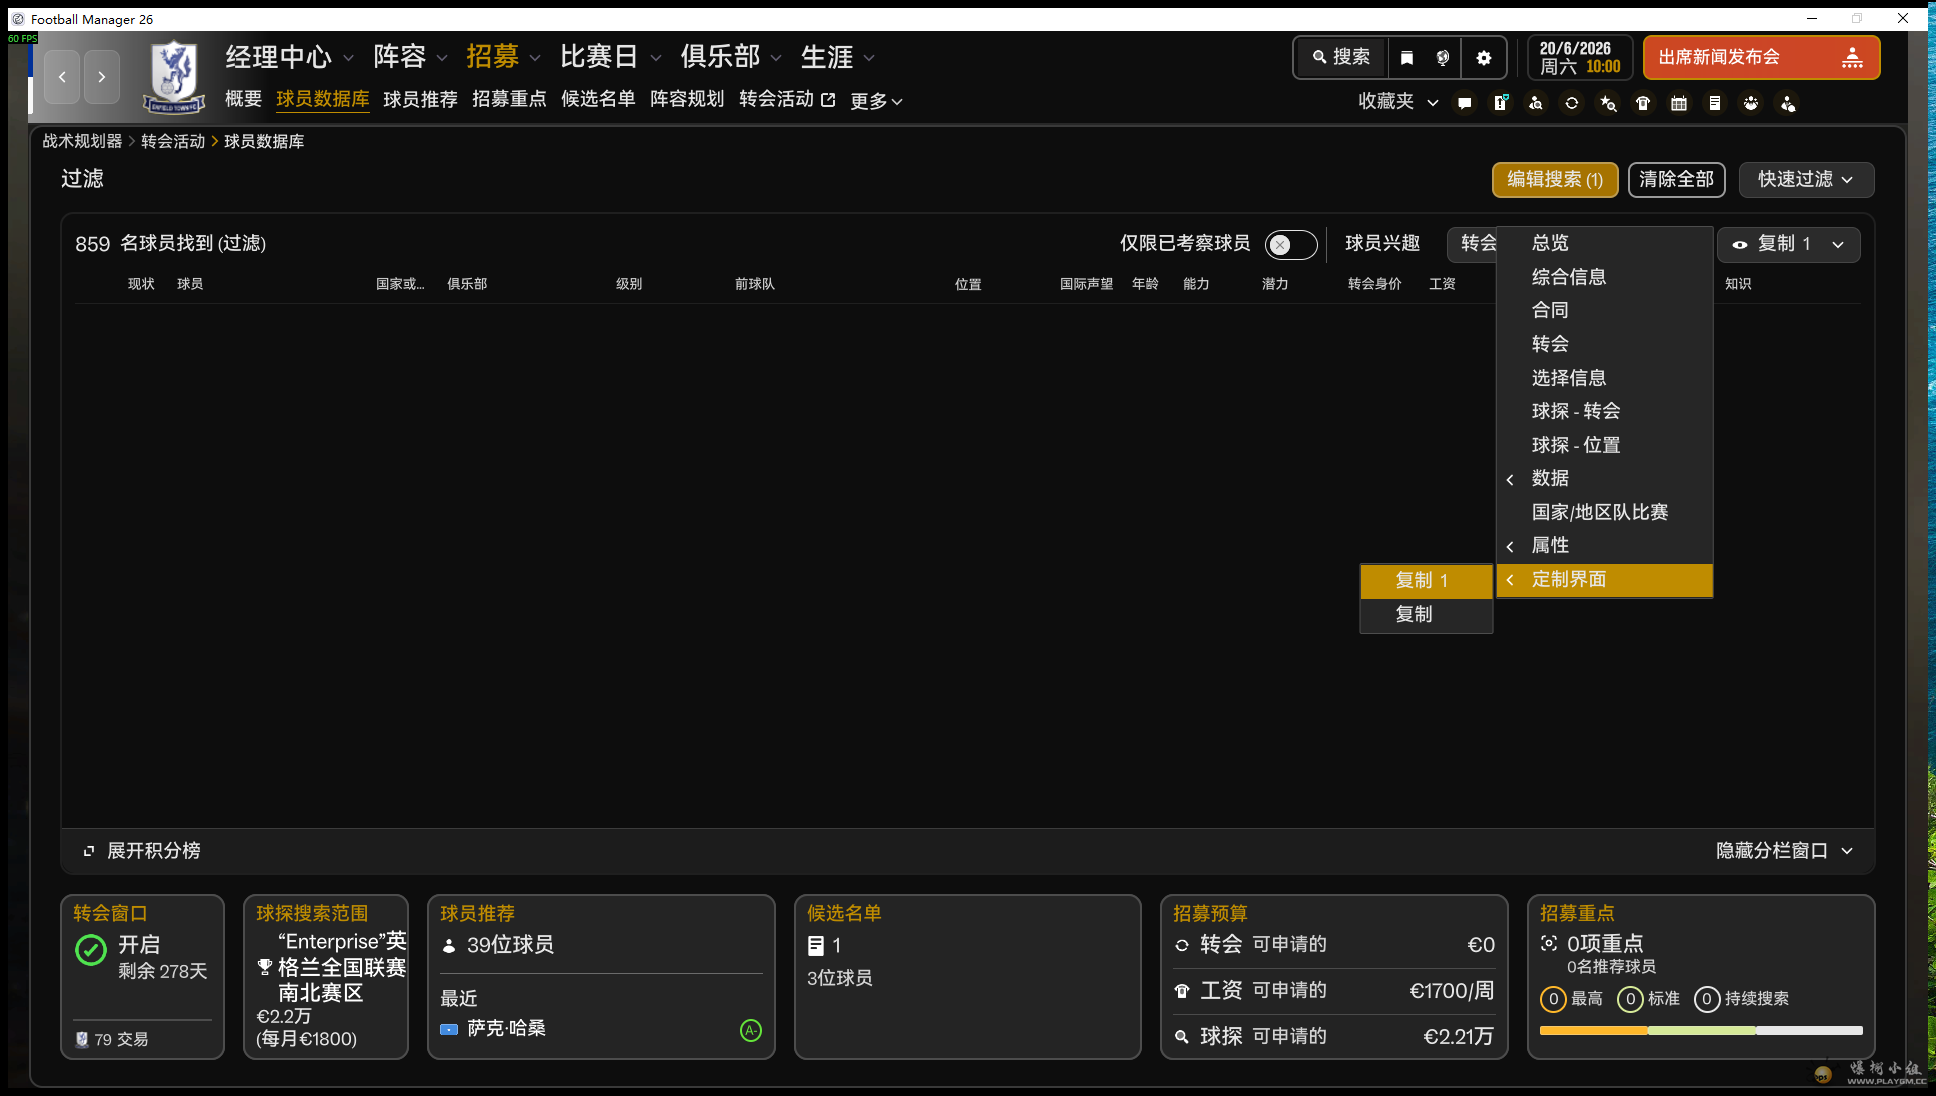Toggle 仅限已考察球员 switch off or on

(x=1290, y=244)
